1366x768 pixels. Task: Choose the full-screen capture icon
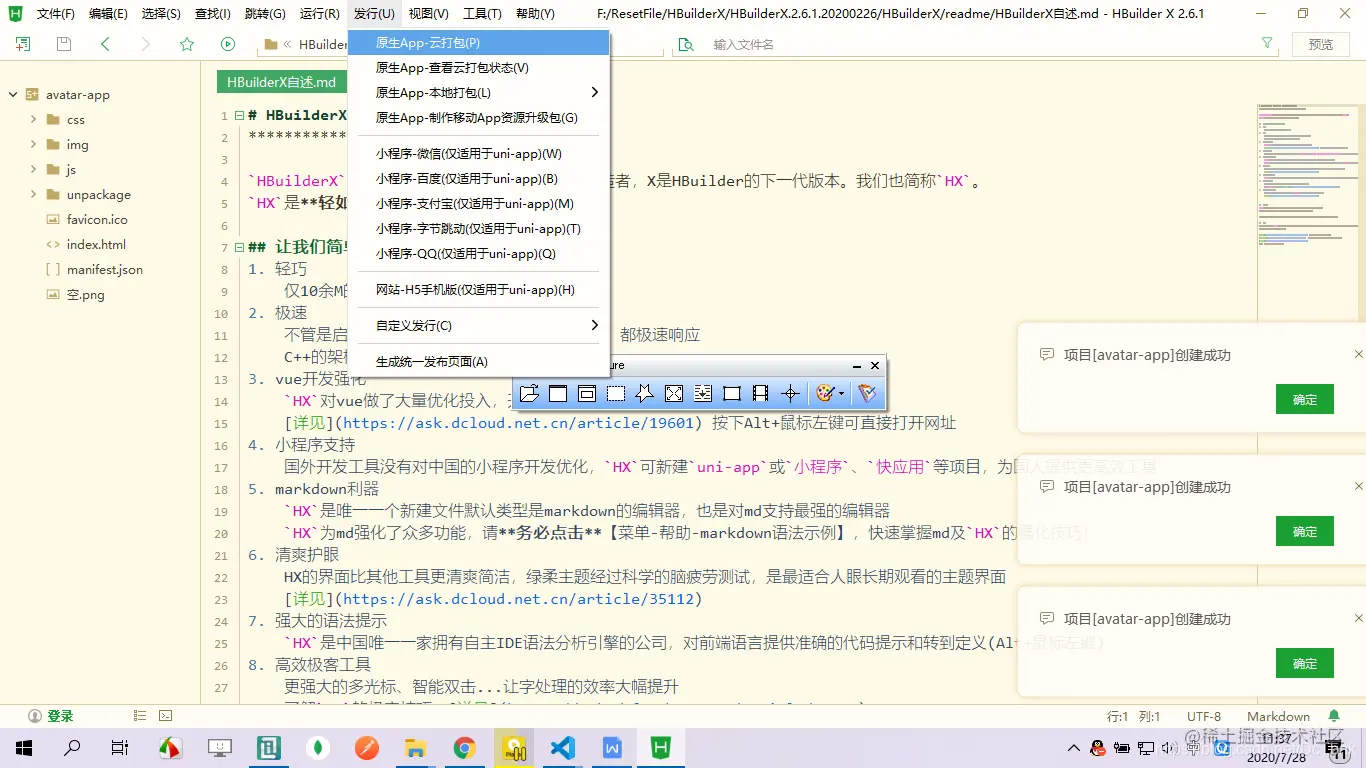click(x=674, y=393)
